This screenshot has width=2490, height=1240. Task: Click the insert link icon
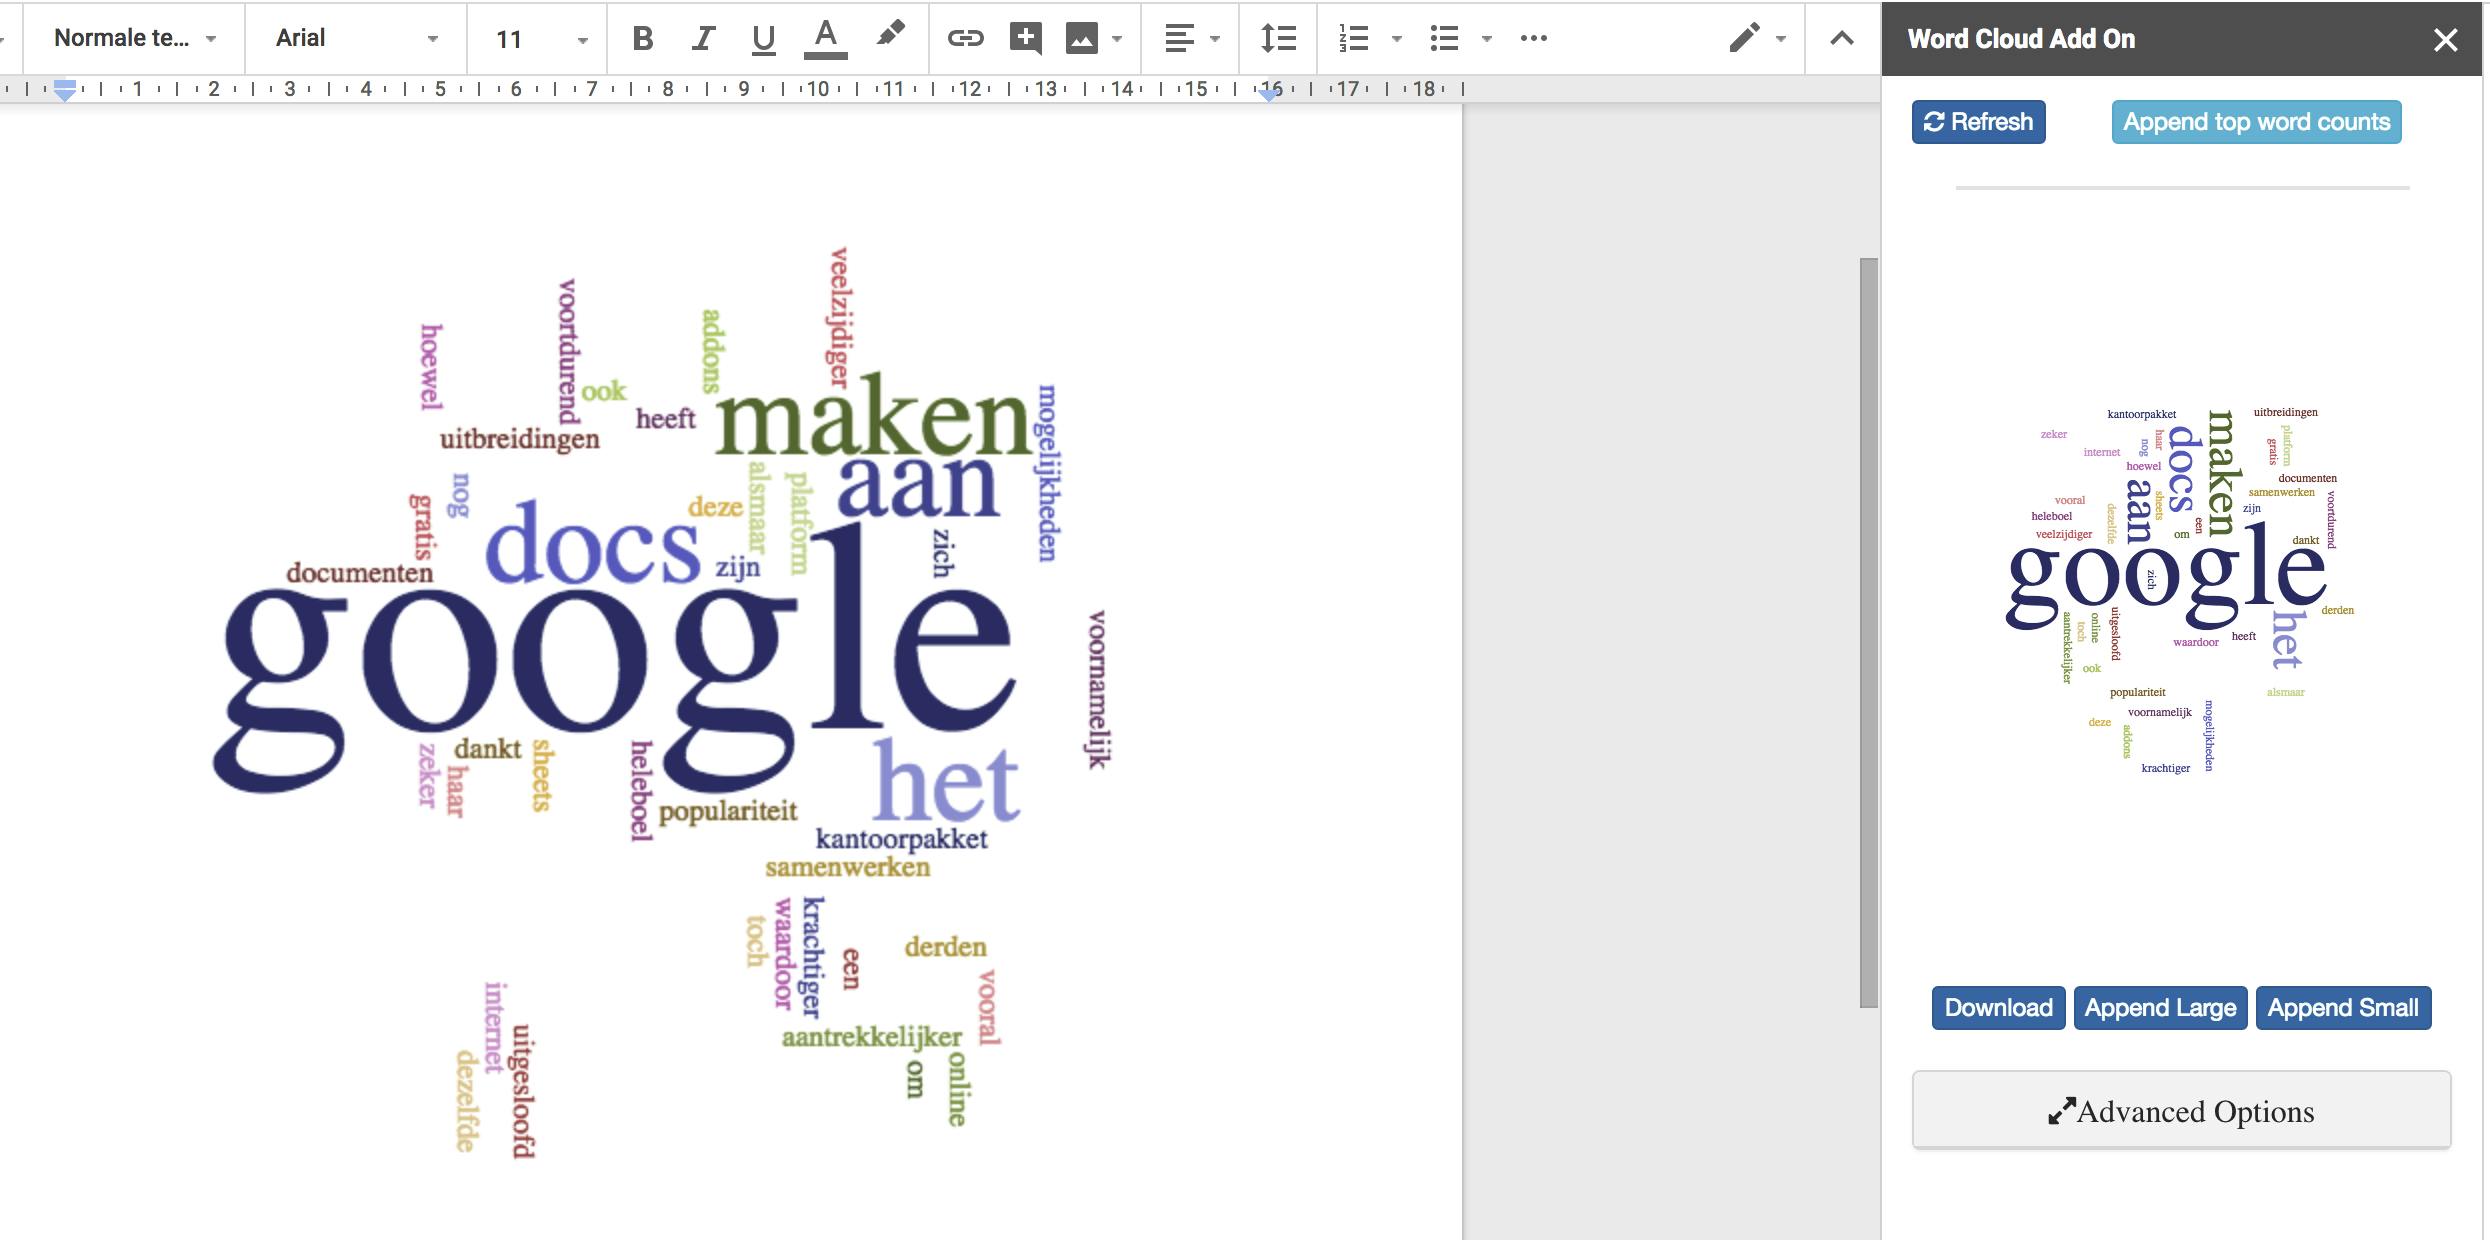(x=965, y=38)
